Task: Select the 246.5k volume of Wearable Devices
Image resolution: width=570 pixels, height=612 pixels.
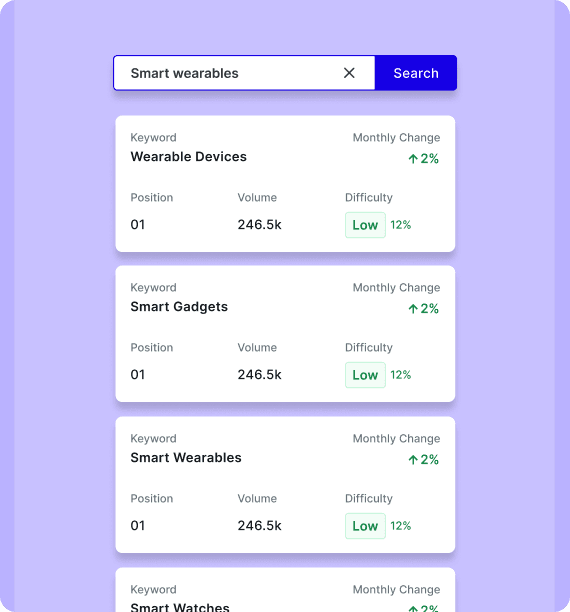Action: point(259,224)
